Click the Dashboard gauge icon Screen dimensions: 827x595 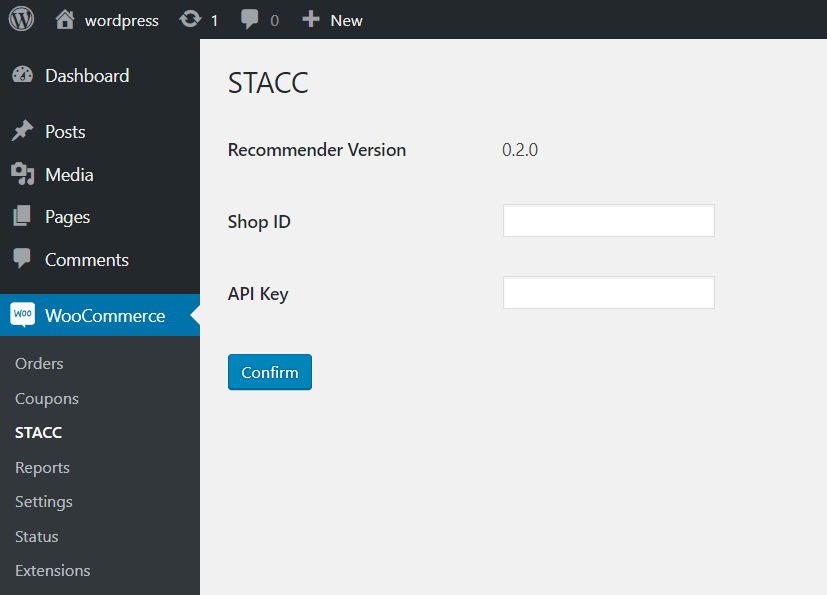23,75
